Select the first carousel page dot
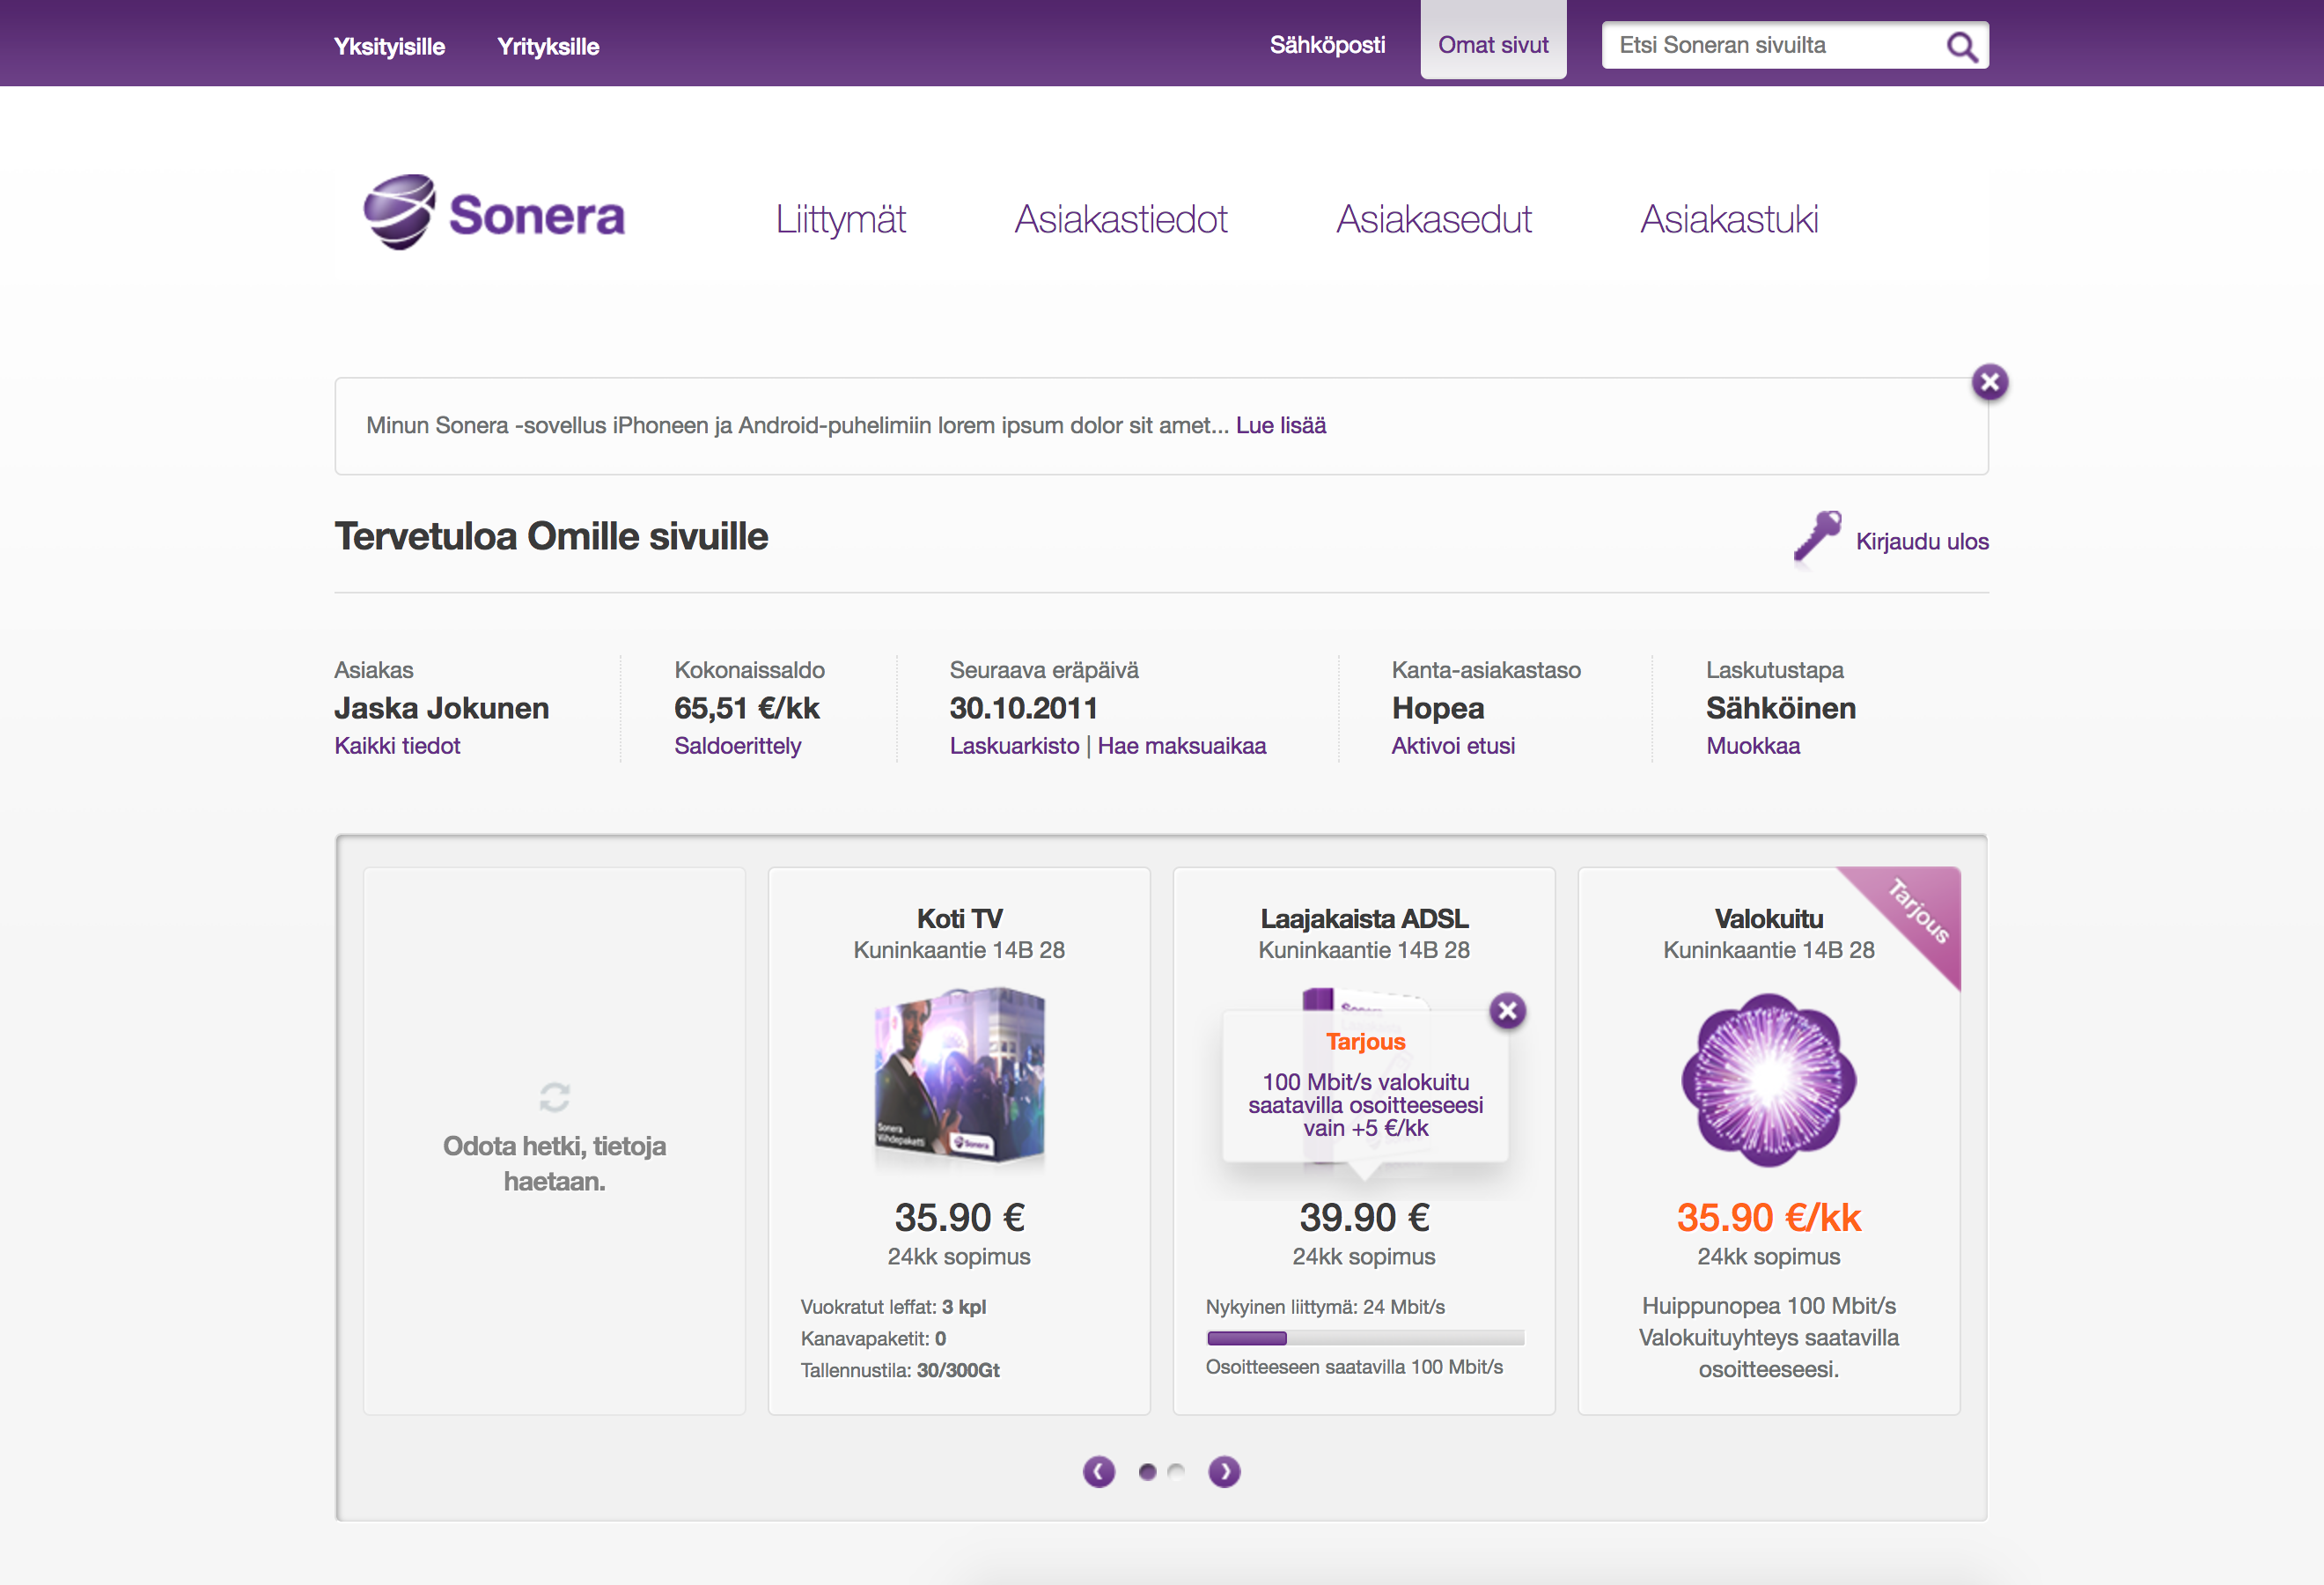Viewport: 2324px width, 1585px height. pyautogui.click(x=1147, y=1471)
